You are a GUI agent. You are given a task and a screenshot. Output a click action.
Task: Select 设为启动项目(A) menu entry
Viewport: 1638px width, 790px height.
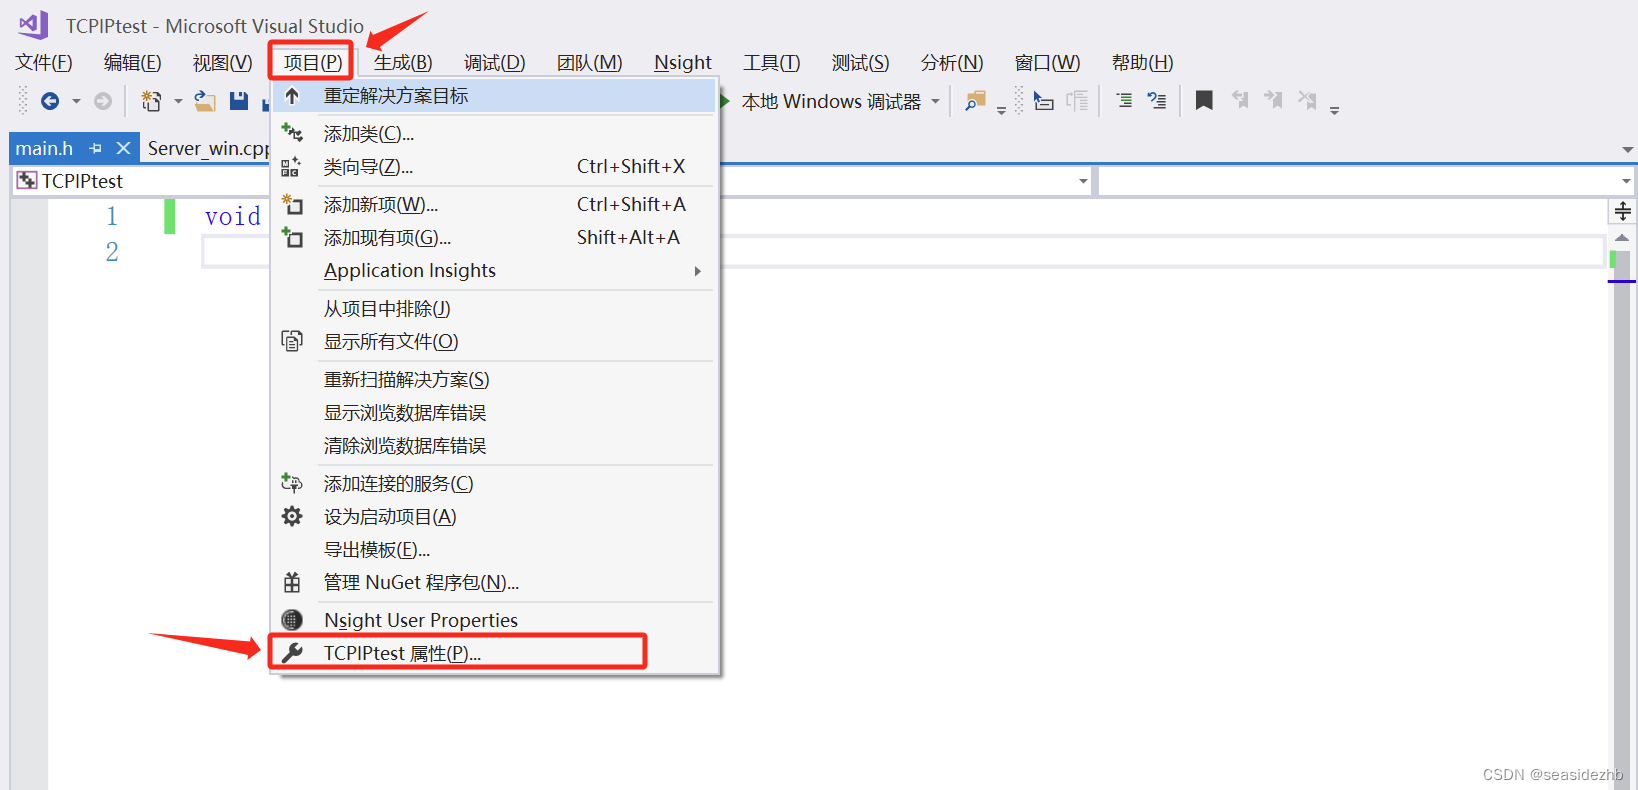pos(495,517)
